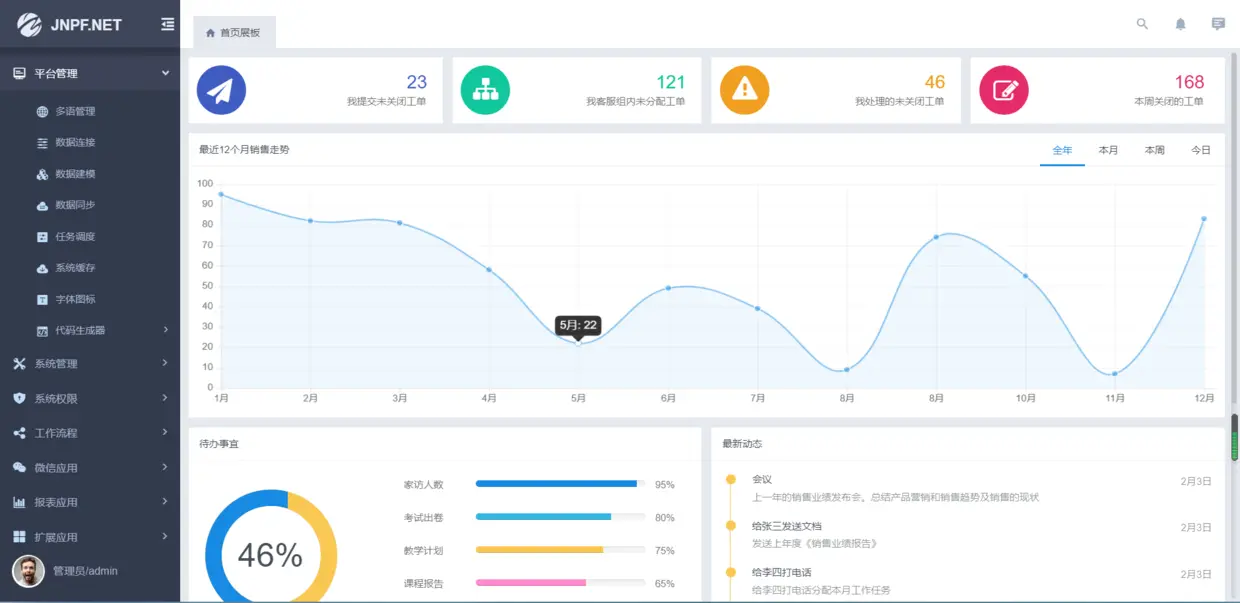
Task: Click the orange warning-triangle card icon
Action: tap(744, 90)
